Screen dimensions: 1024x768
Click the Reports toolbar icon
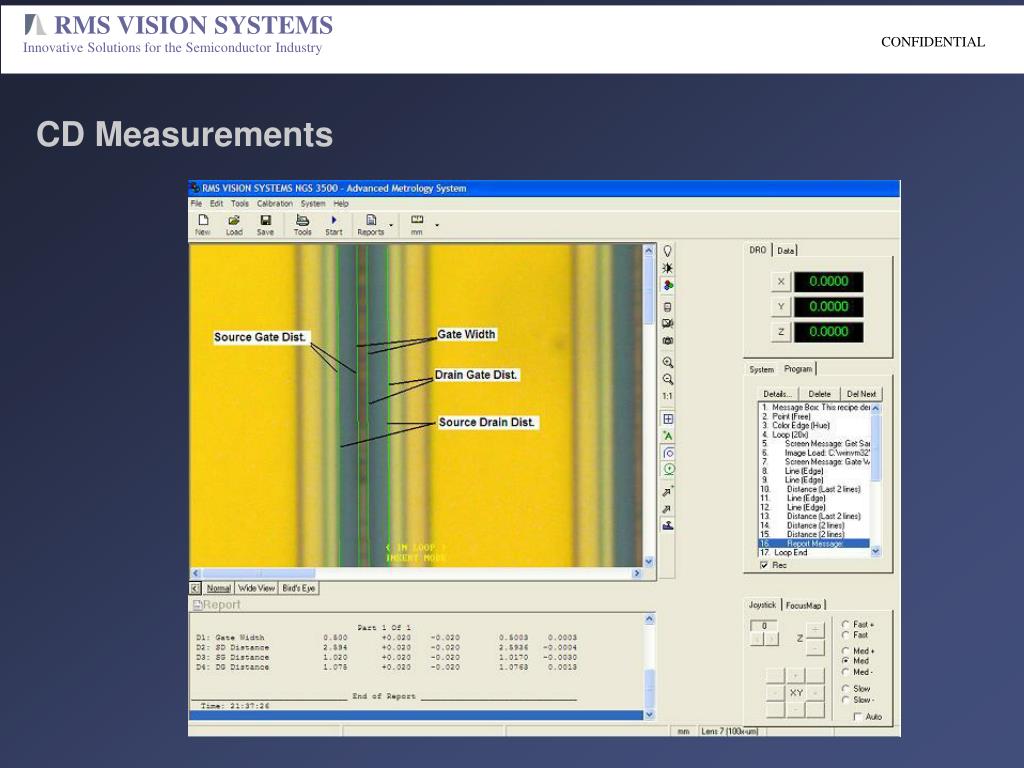coord(371,220)
